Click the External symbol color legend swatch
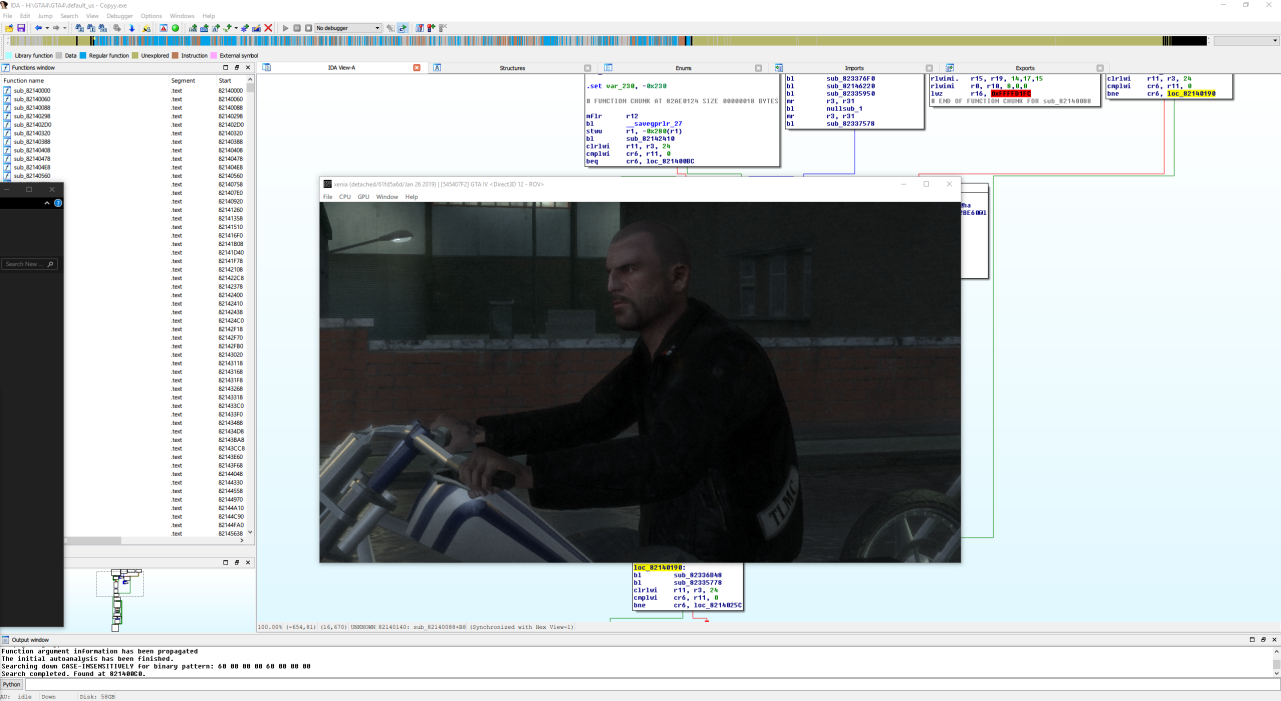Screen dimensions: 1281x701 pos(214,56)
